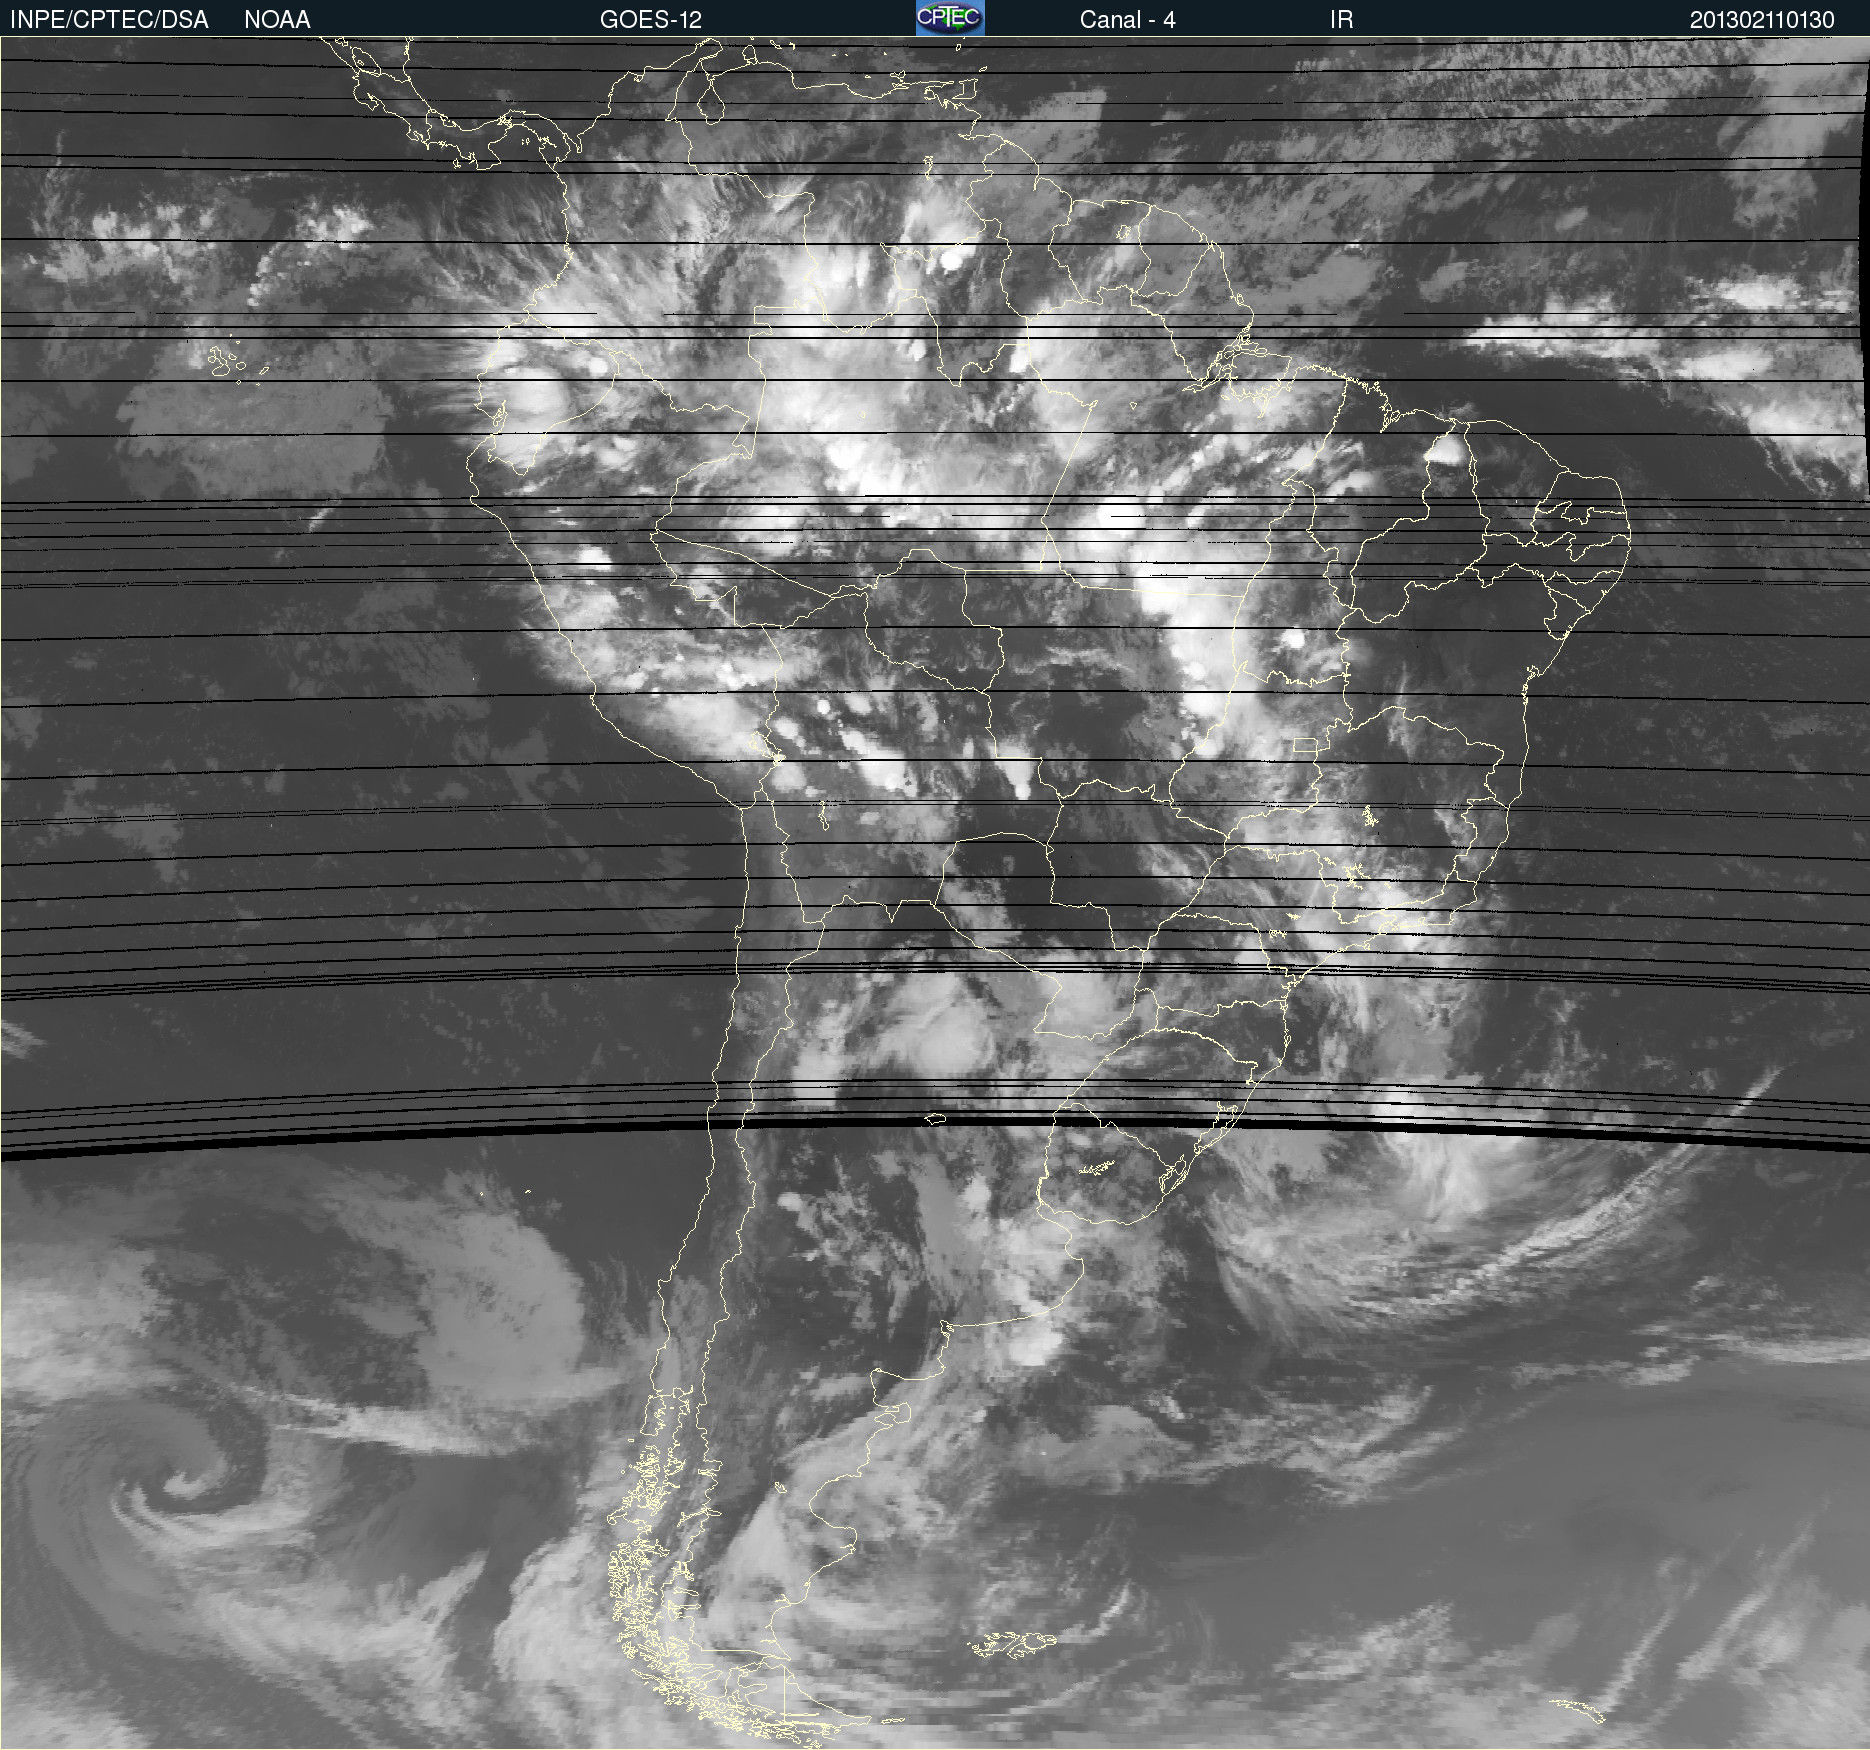Click the 201302110130 timestamp
Viewport: 1870px width, 1750px height.
pos(1761,19)
